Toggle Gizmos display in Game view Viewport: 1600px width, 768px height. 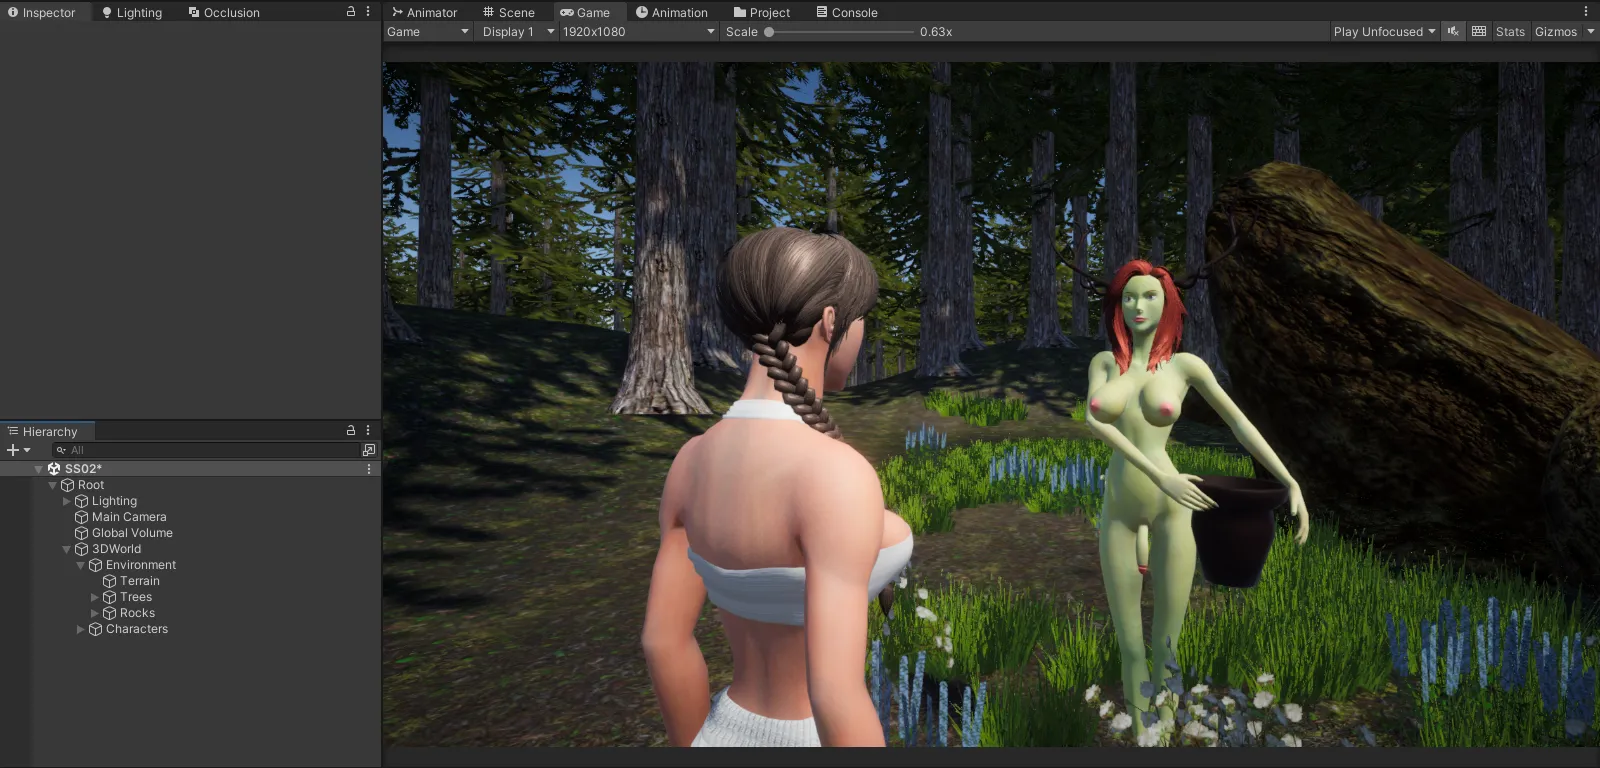click(1555, 32)
